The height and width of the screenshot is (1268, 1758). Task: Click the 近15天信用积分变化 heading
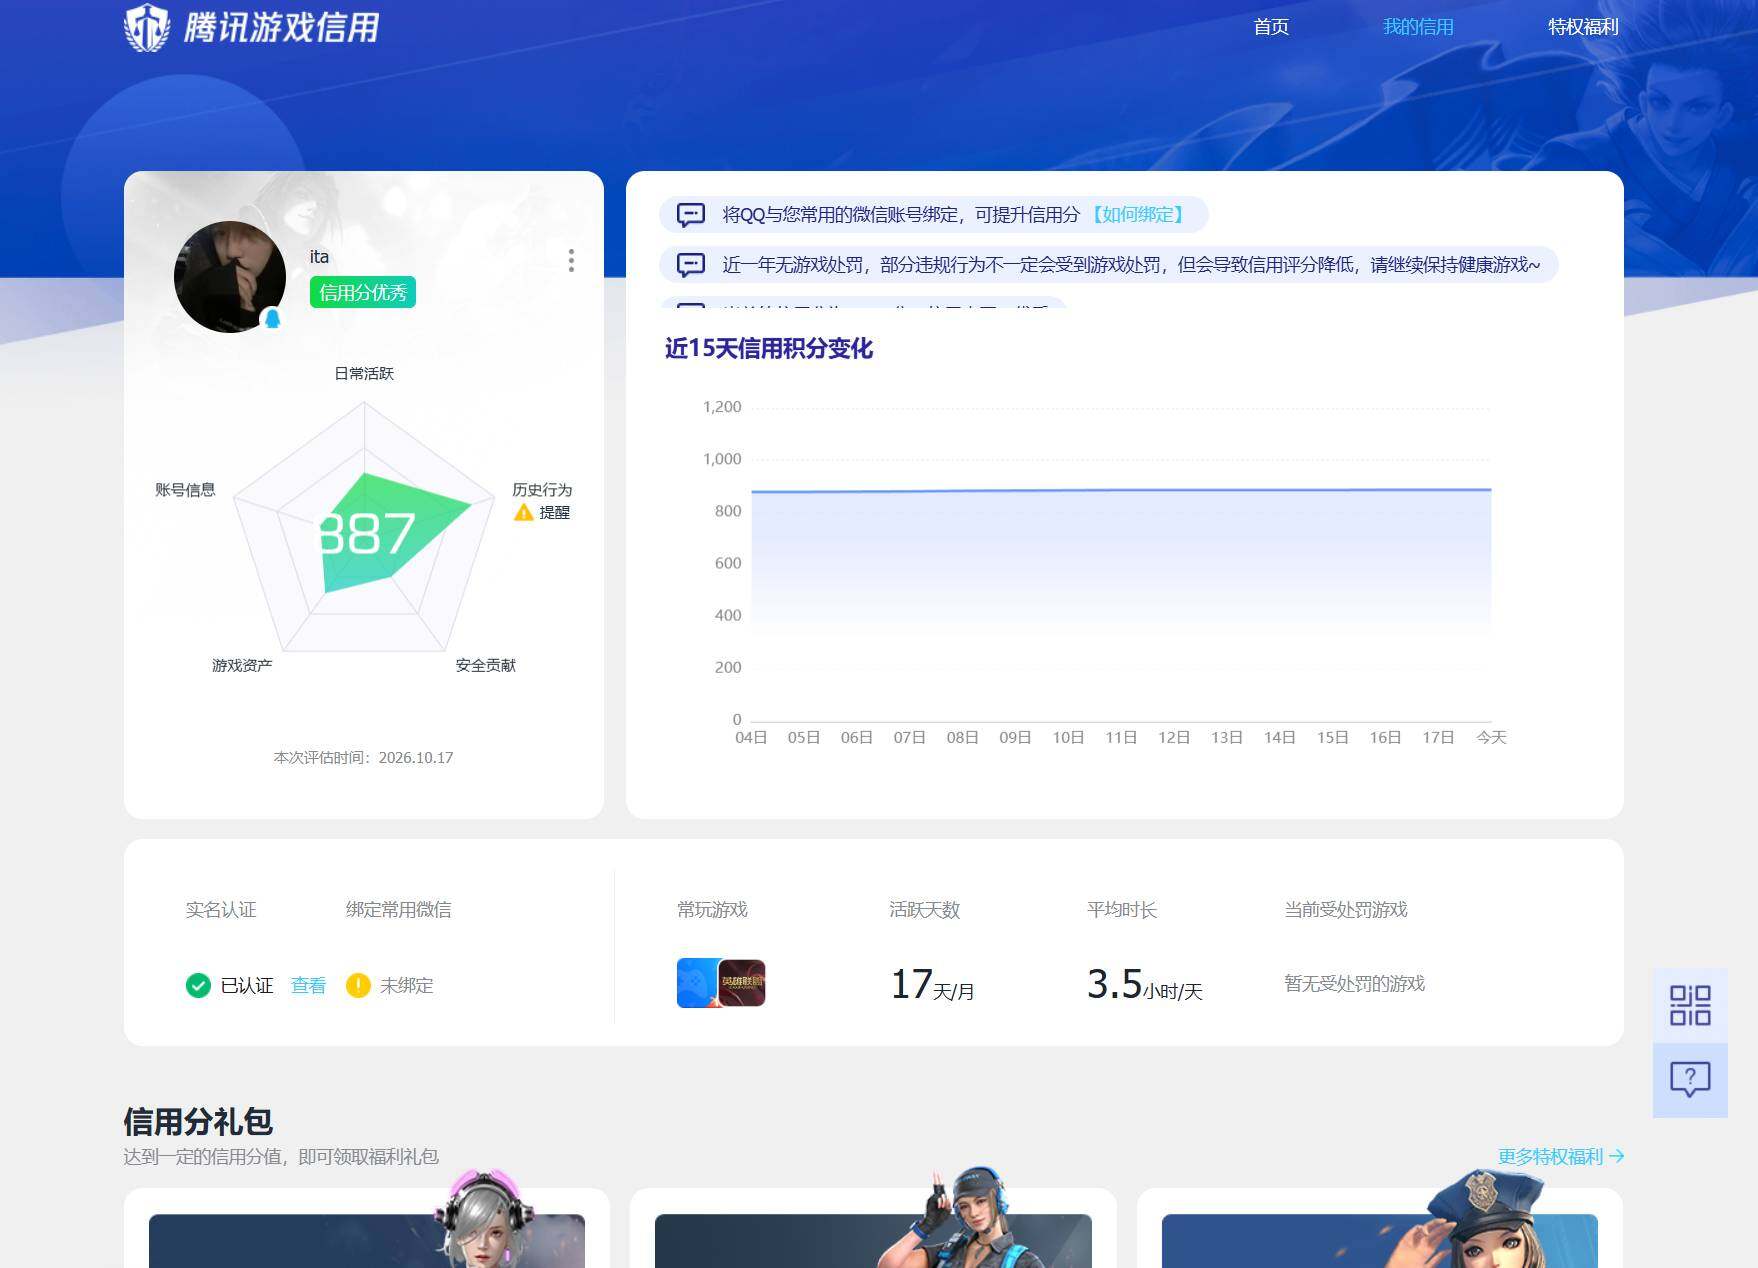[x=768, y=348]
